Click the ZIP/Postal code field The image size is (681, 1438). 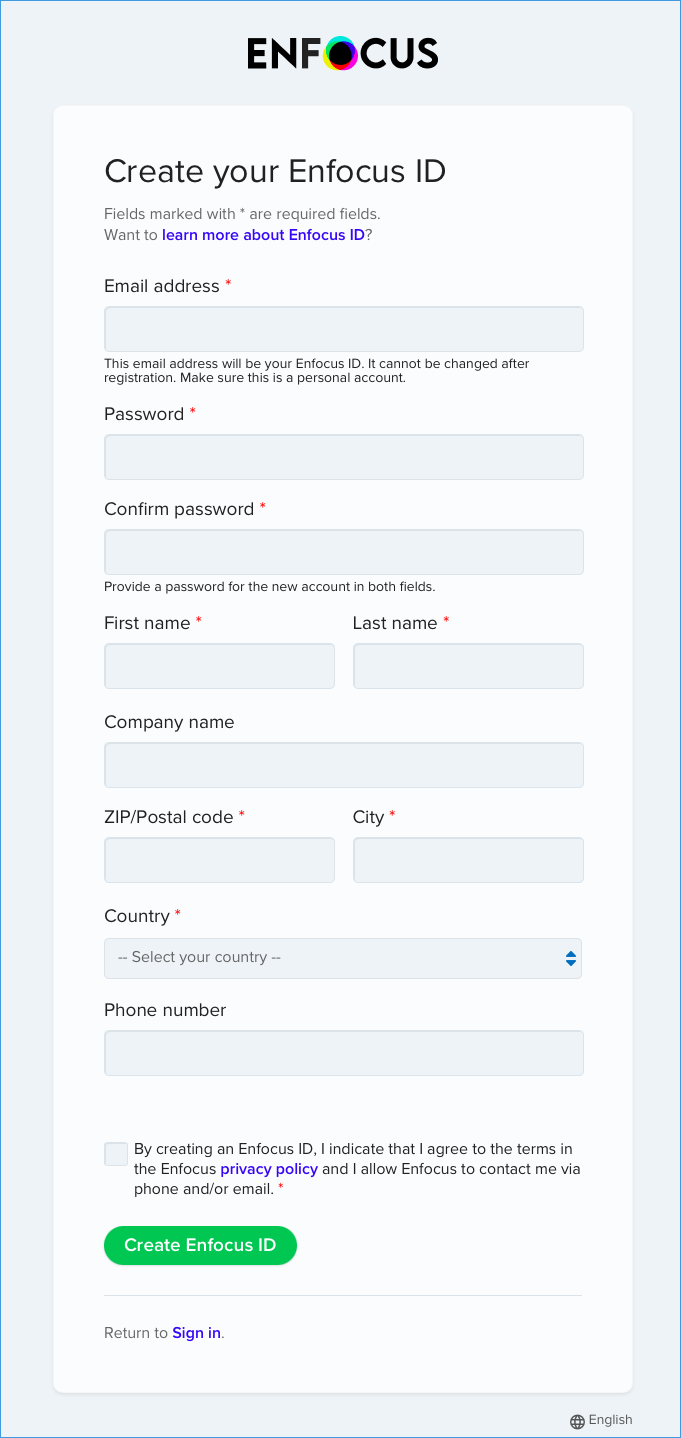219,860
